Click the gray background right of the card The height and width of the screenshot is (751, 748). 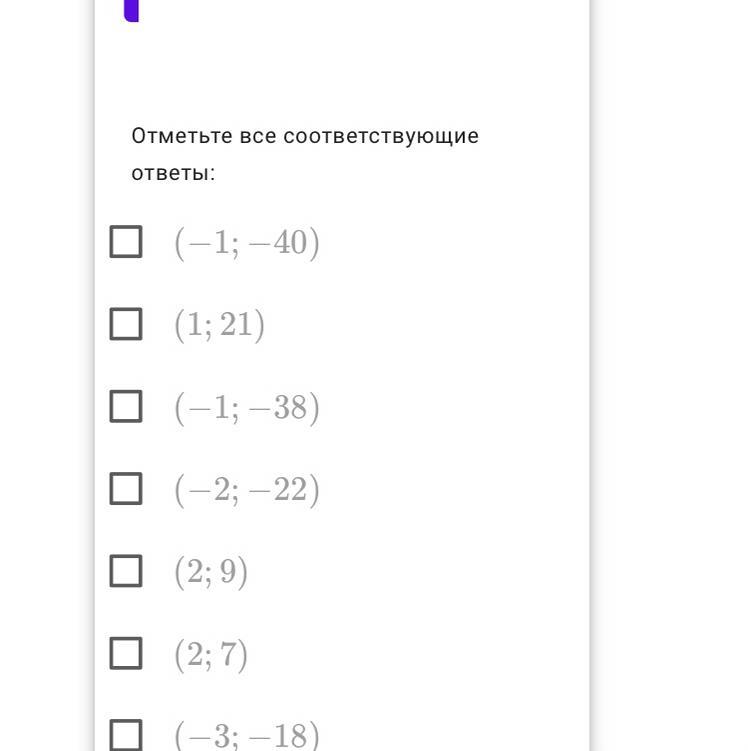pyautogui.click(x=670, y=400)
